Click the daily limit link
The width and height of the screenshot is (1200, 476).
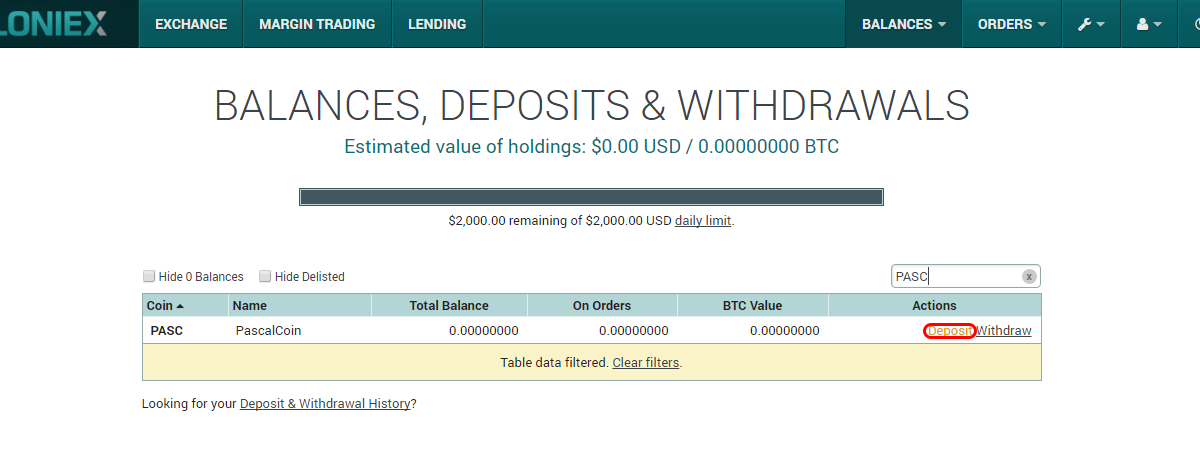(x=703, y=220)
